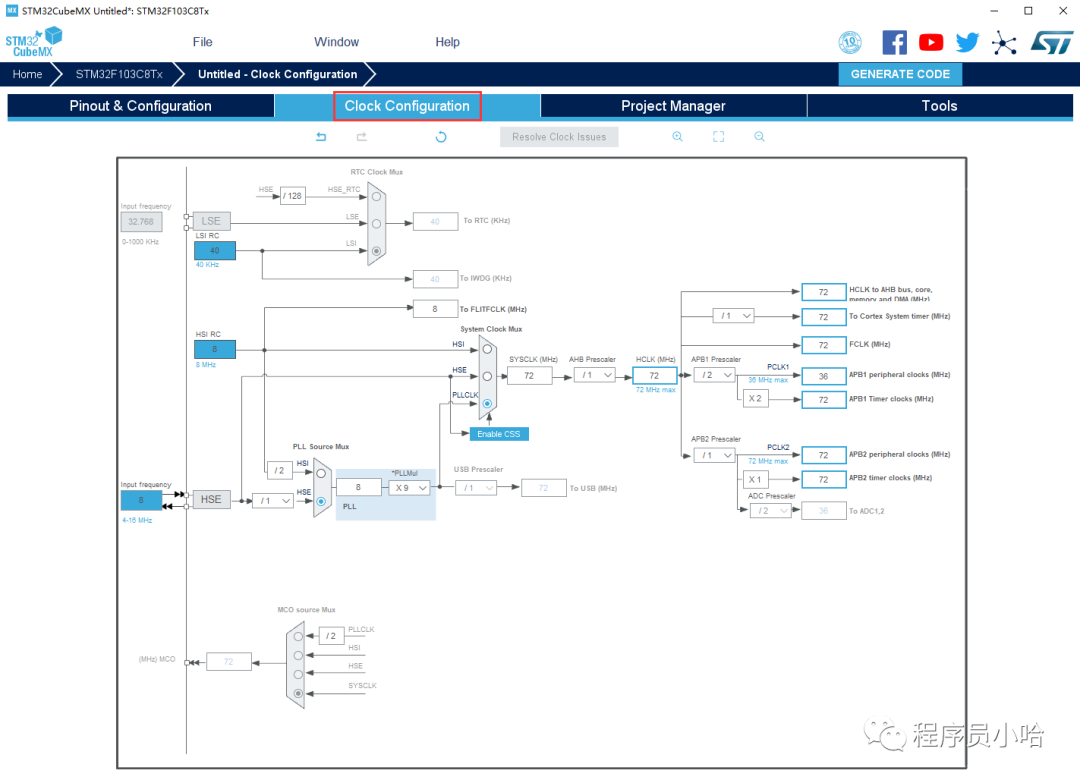Click the zoom in magnifier icon
Image resolution: width=1080 pixels, height=783 pixels.
click(x=677, y=137)
